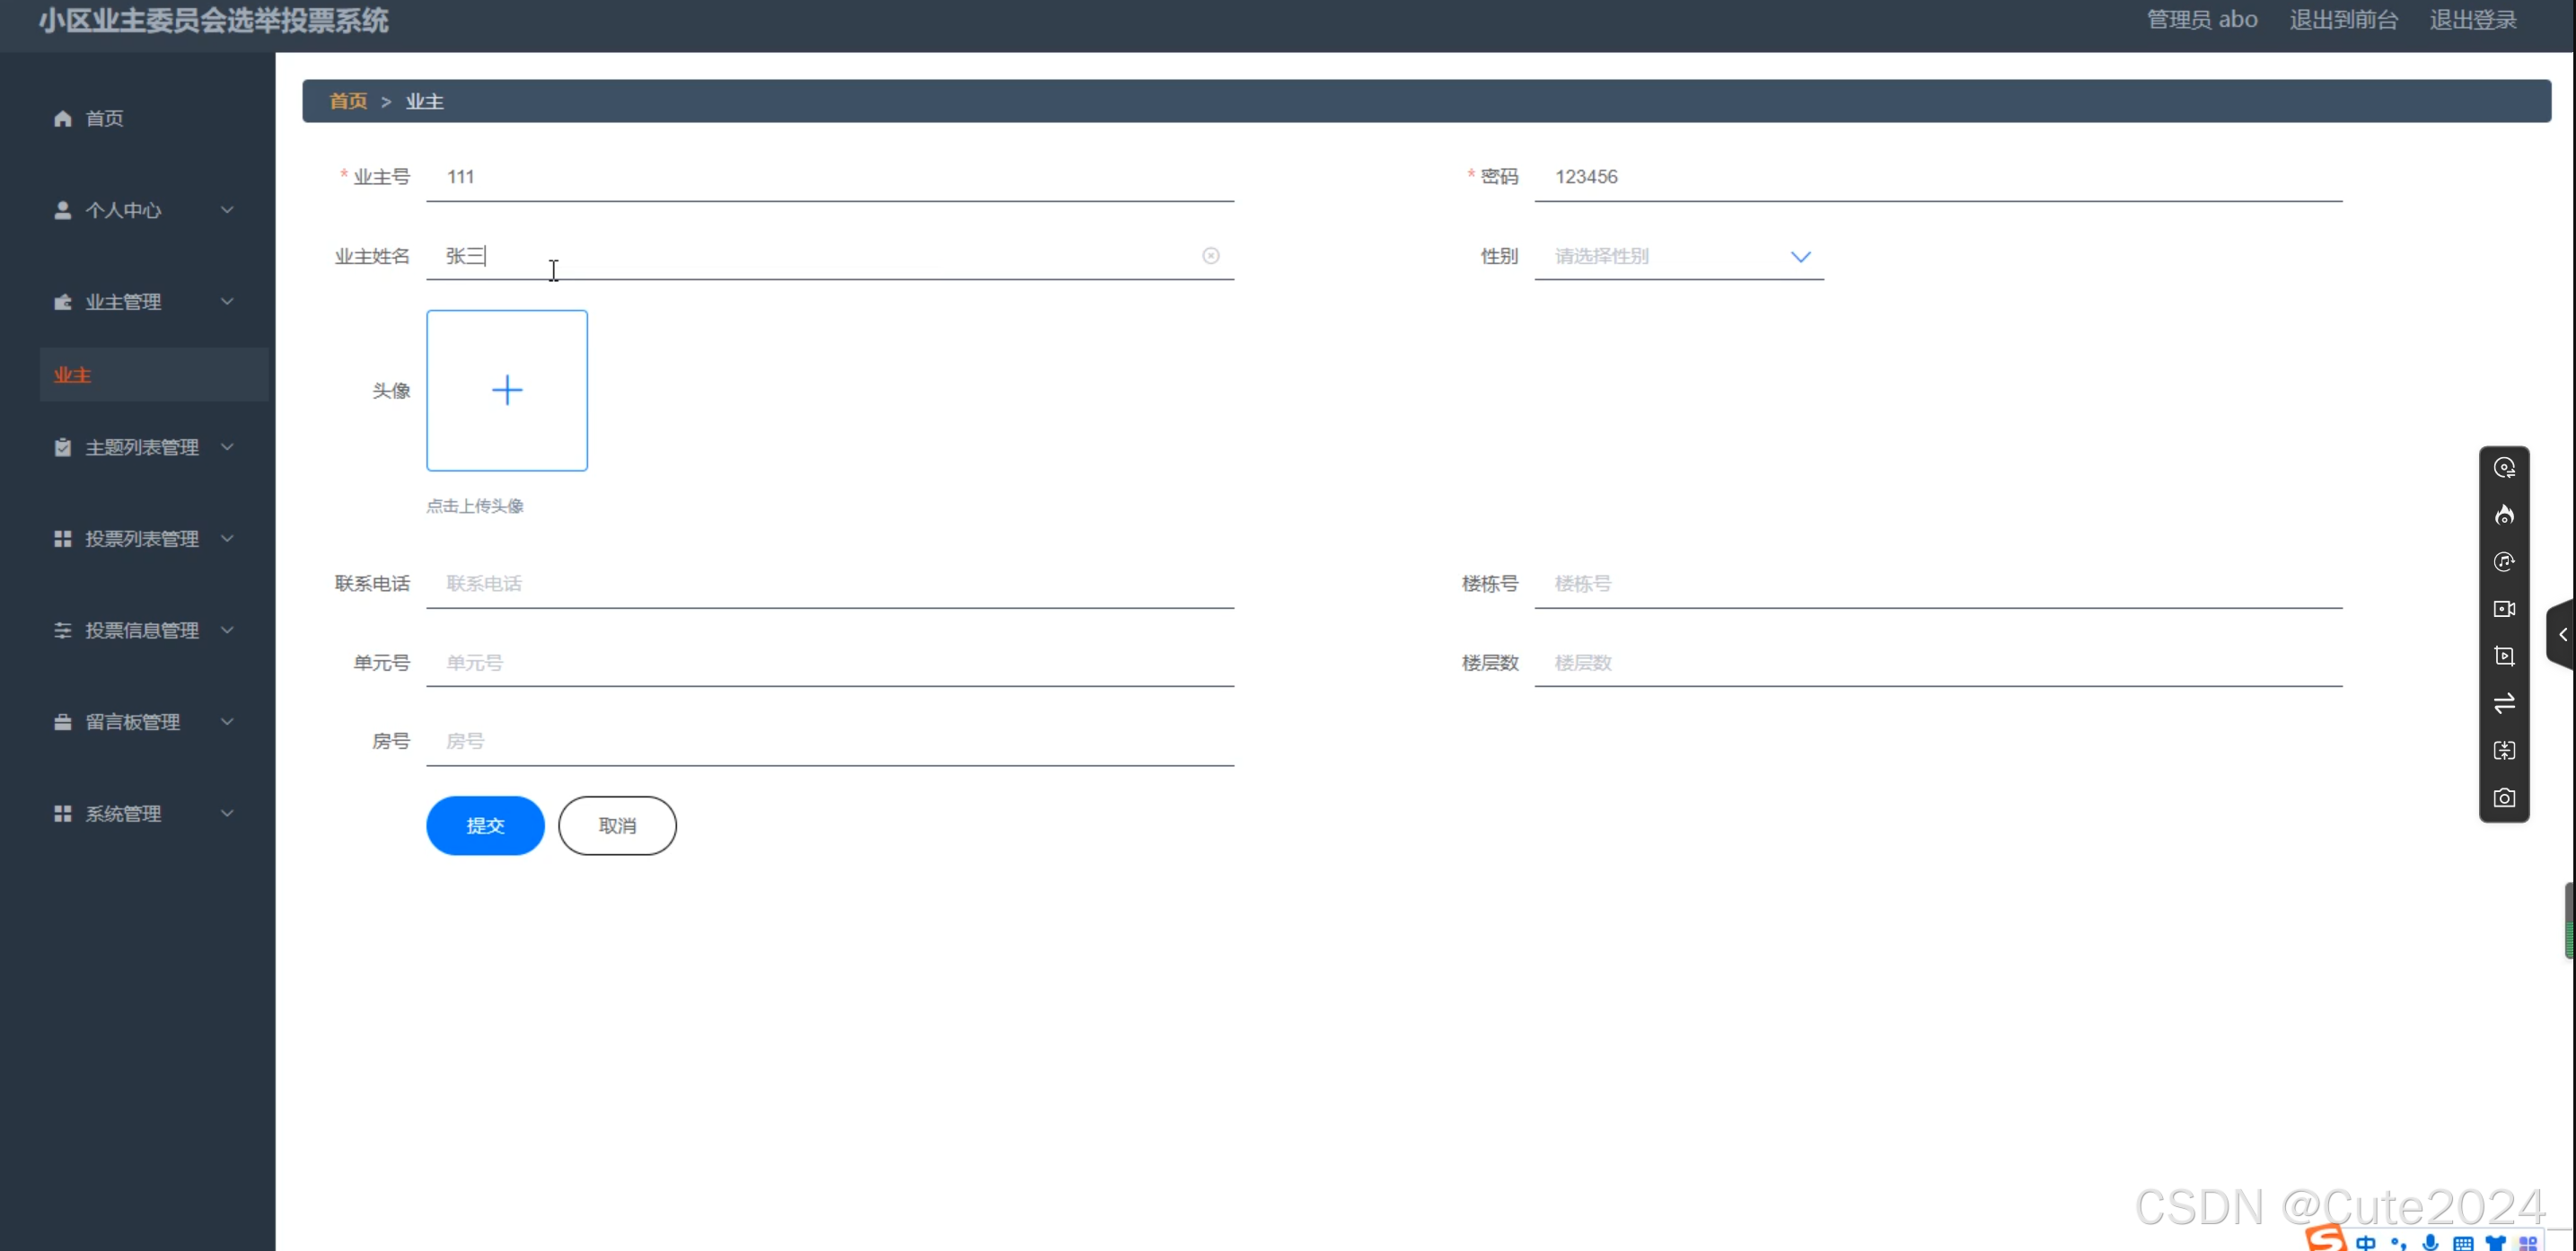Click the disc convert icon in floating toolbar

click(2504, 467)
